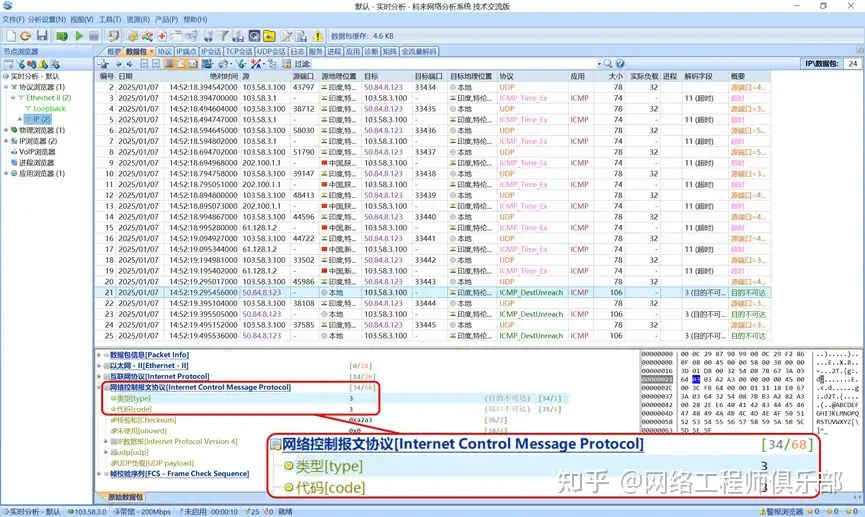Image resolution: width=865 pixels, height=517 pixels.
Task: Open the 工具(T) menu
Action: [x=110, y=19]
